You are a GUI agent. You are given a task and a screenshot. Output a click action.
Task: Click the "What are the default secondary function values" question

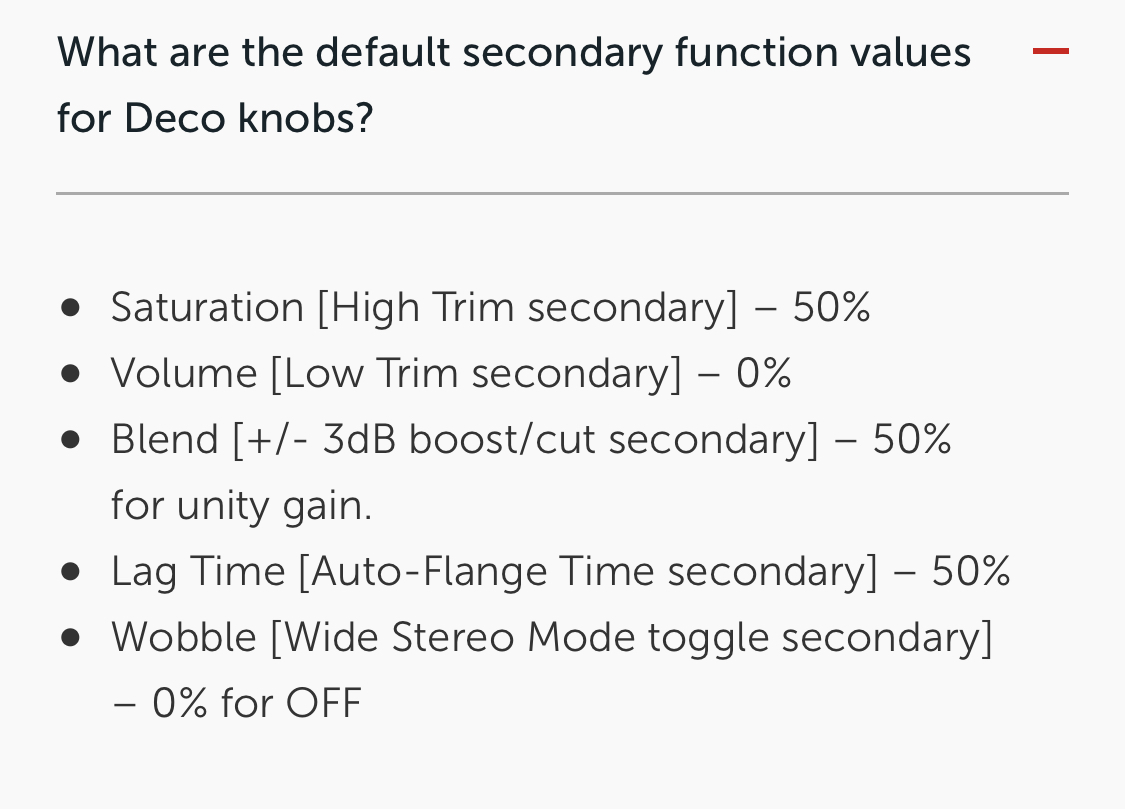click(x=514, y=52)
